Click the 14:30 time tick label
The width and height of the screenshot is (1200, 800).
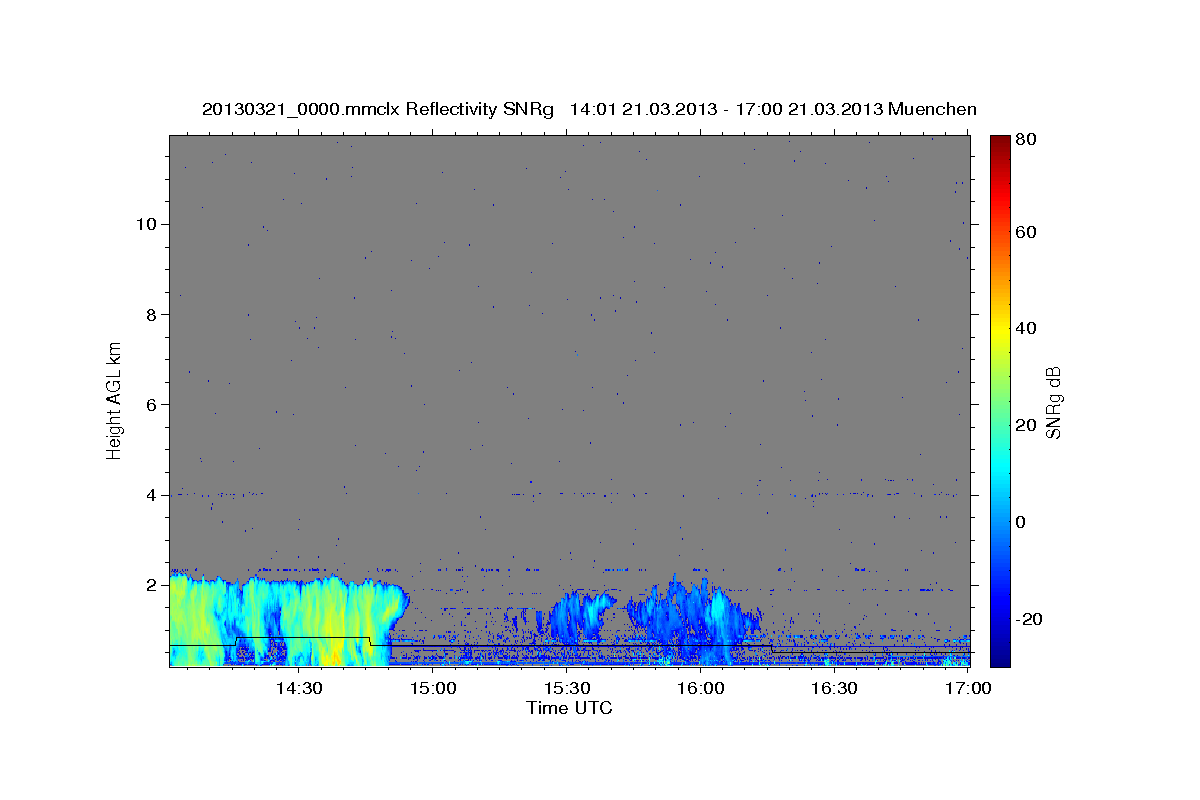[x=298, y=688]
